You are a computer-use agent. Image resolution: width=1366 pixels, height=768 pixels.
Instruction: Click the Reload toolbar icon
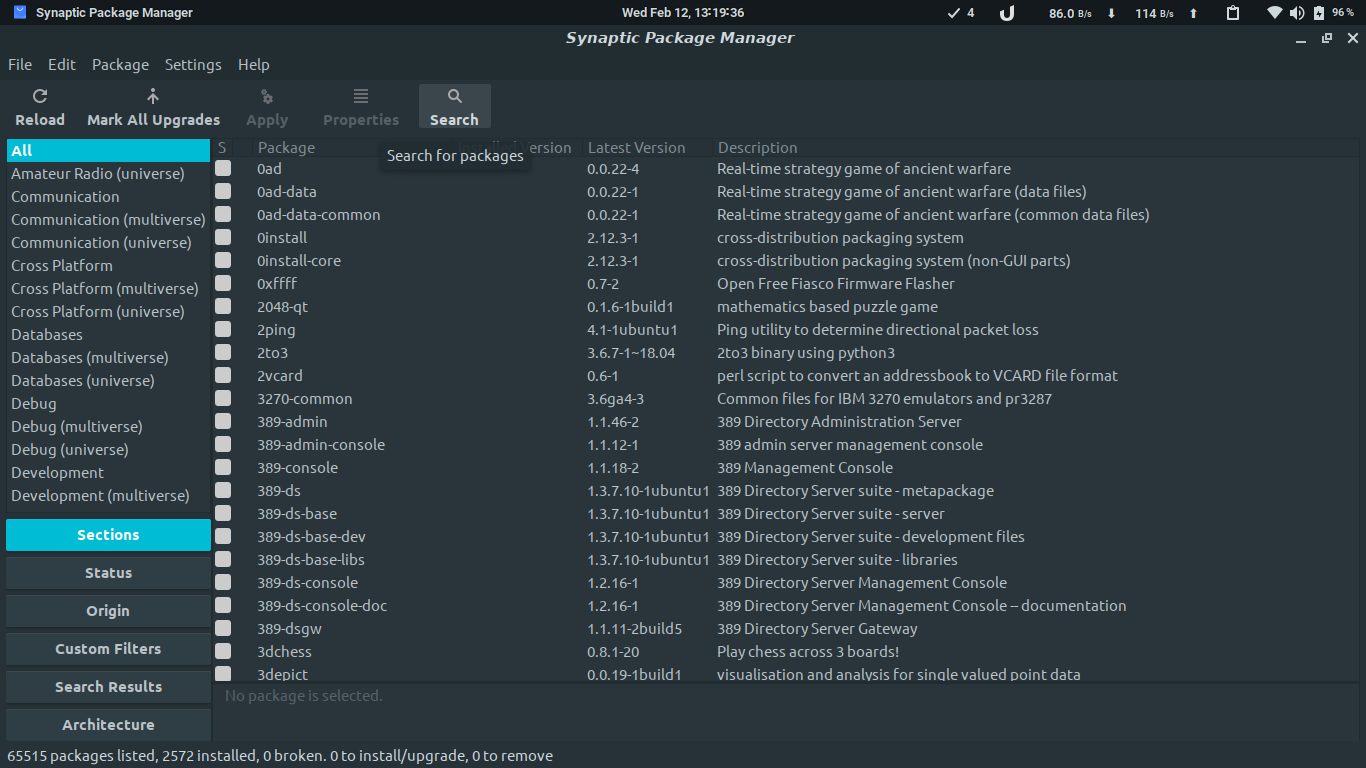point(40,96)
